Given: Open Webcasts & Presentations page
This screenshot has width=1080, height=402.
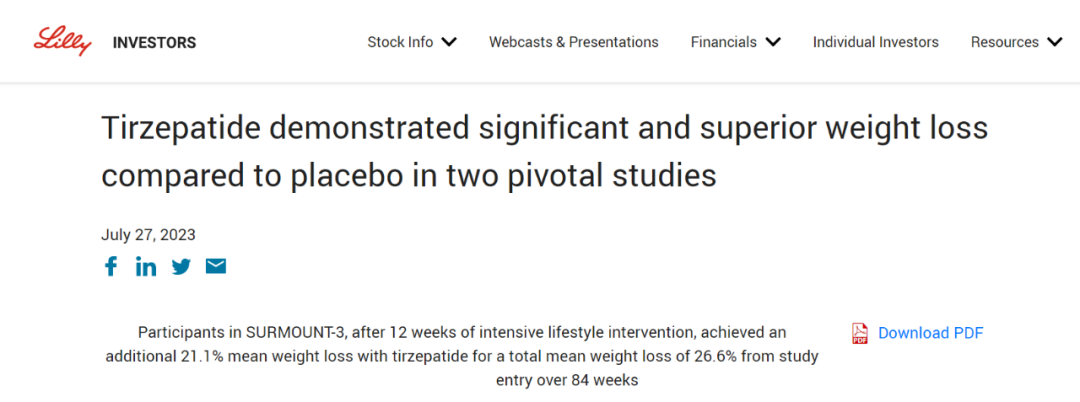Looking at the screenshot, I should point(574,42).
